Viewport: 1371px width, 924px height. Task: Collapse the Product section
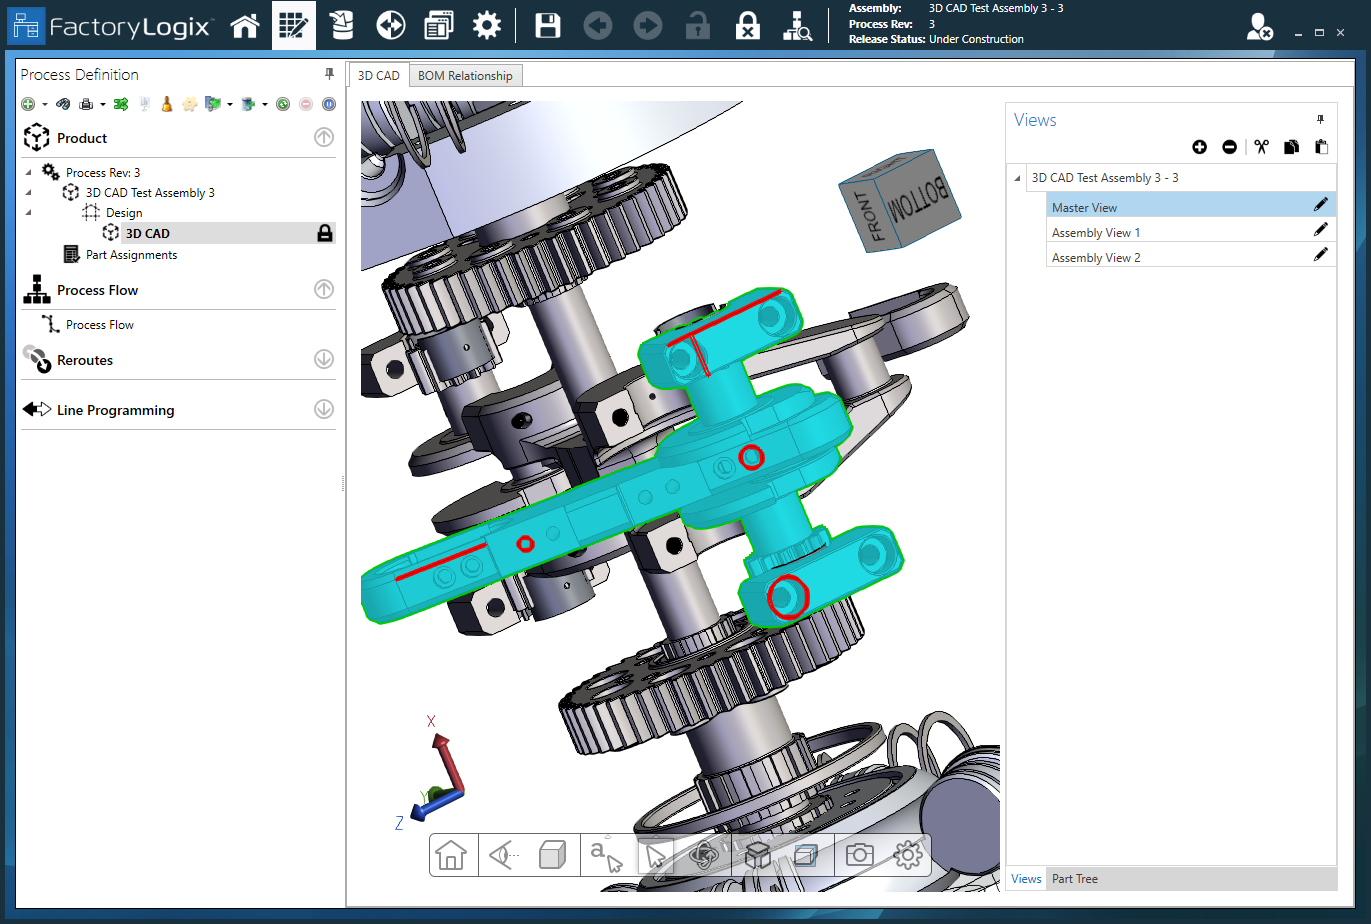tap(324, 138)
